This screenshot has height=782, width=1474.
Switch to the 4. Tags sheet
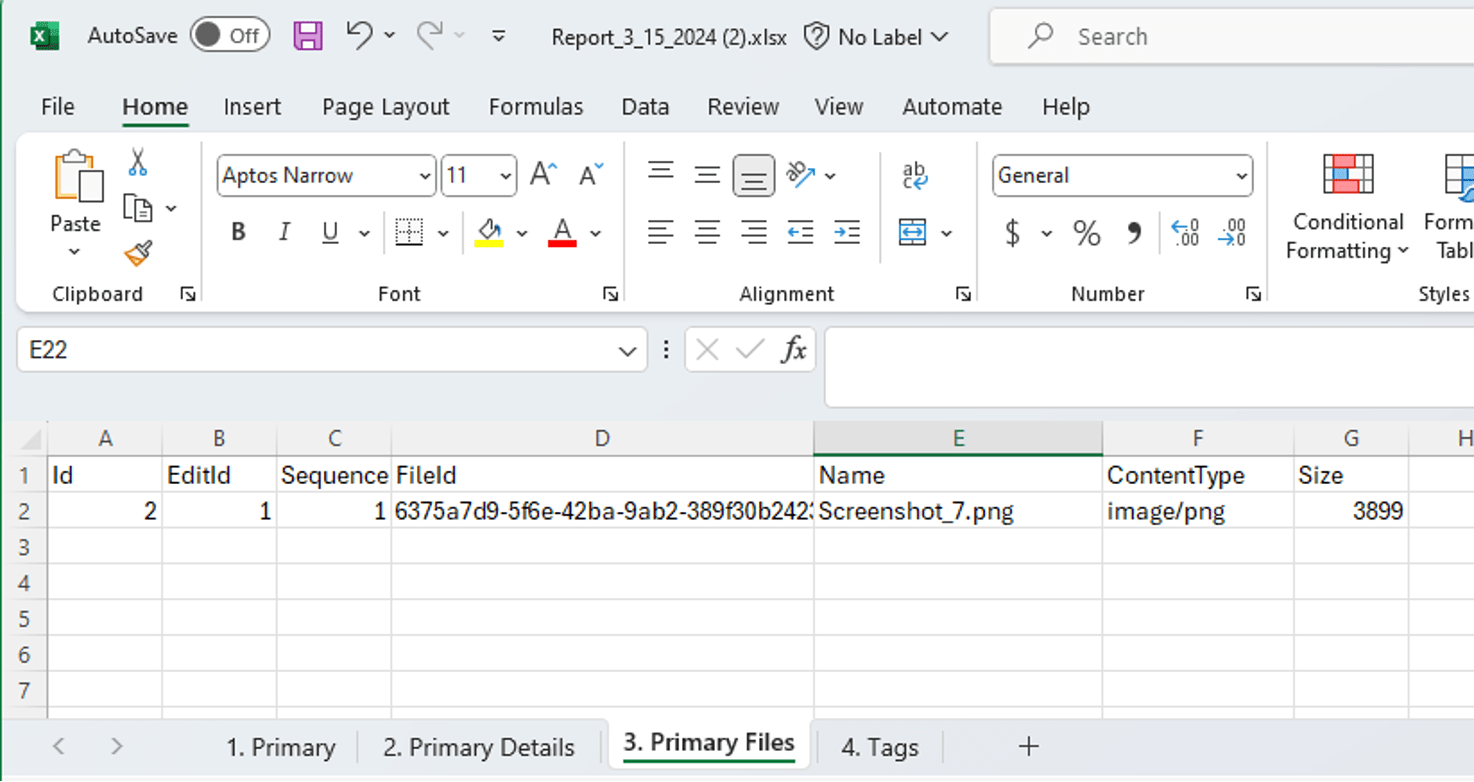[x=880, y=747]
